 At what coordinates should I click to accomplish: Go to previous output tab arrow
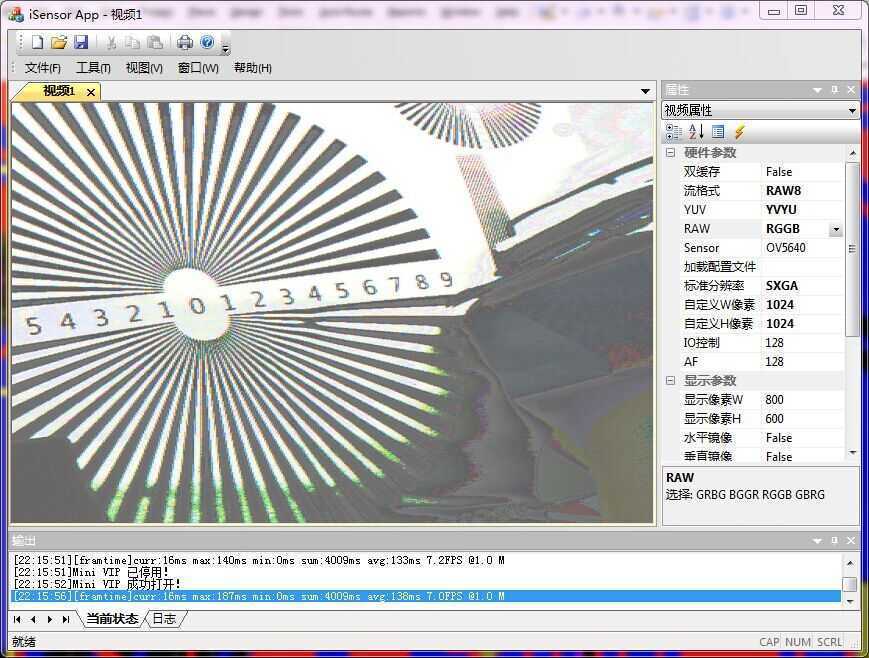(34, 619)
